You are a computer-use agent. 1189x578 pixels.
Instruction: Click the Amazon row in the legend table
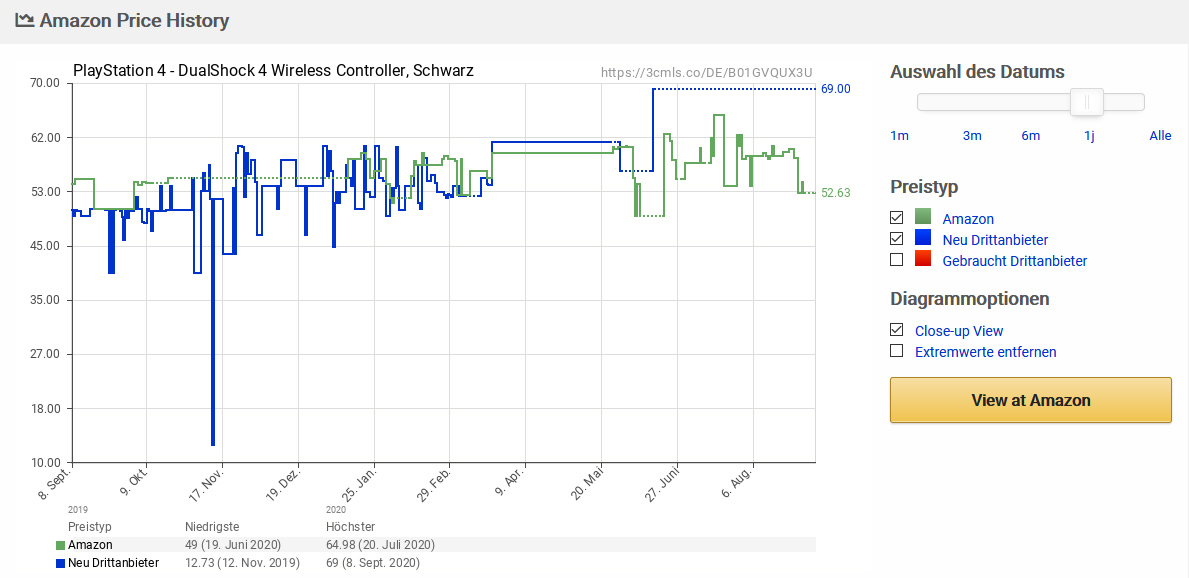(x=436, y=545)
